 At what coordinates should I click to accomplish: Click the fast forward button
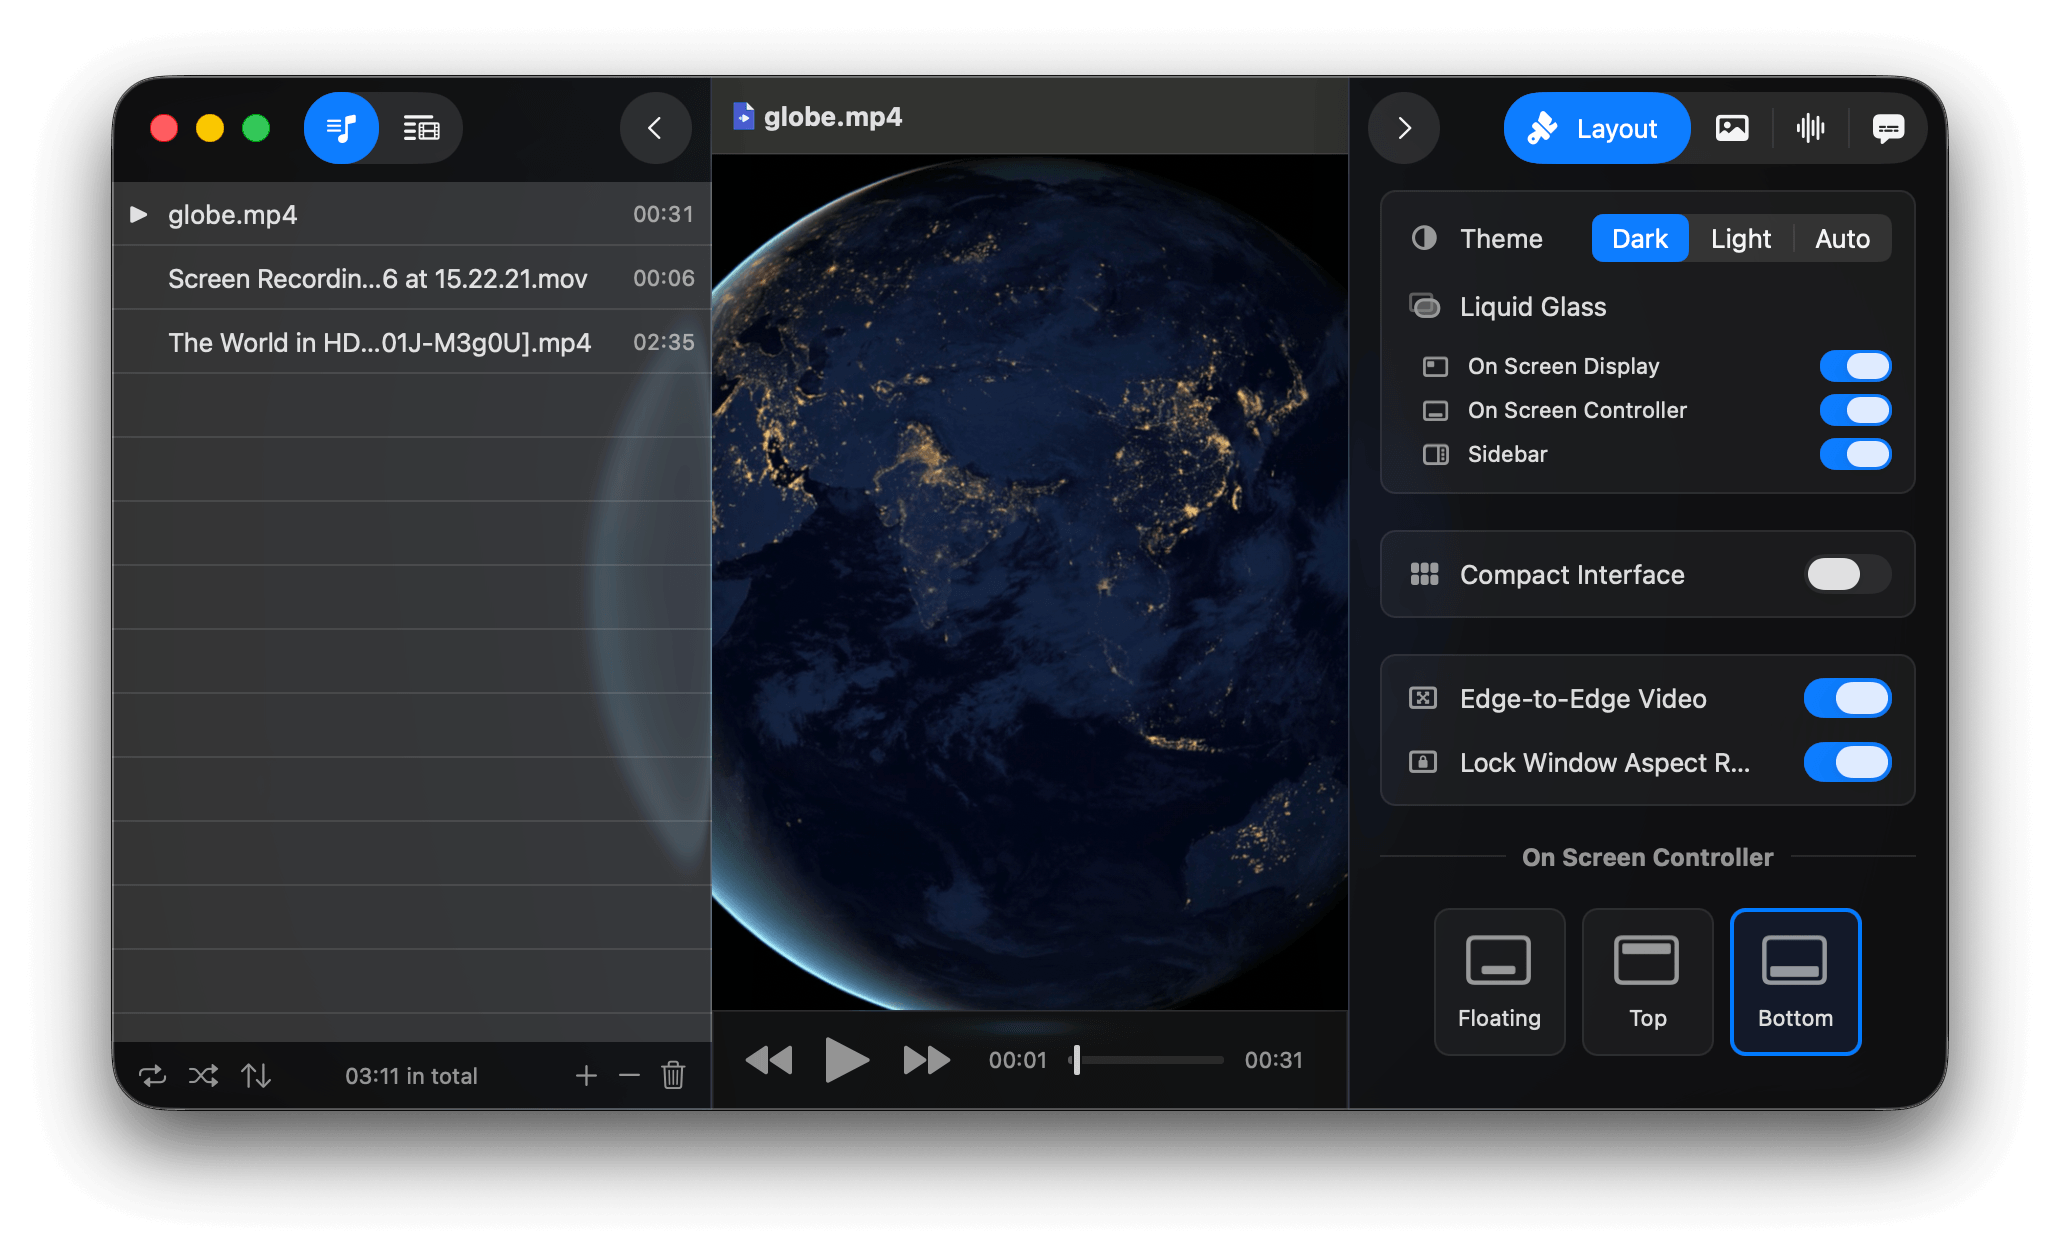click(927, 1060)
